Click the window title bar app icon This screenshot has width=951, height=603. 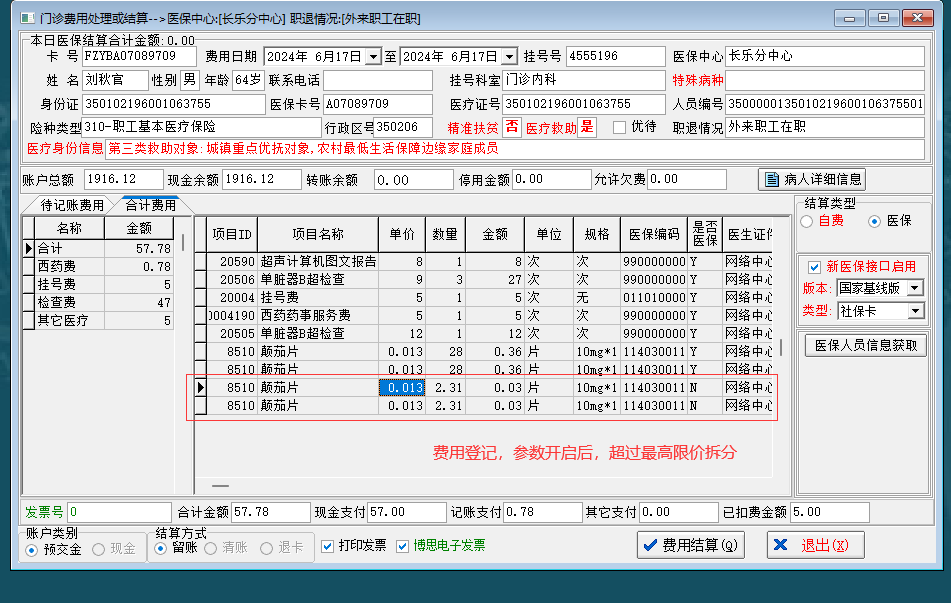pyautogui.click(x=27, y=18)
